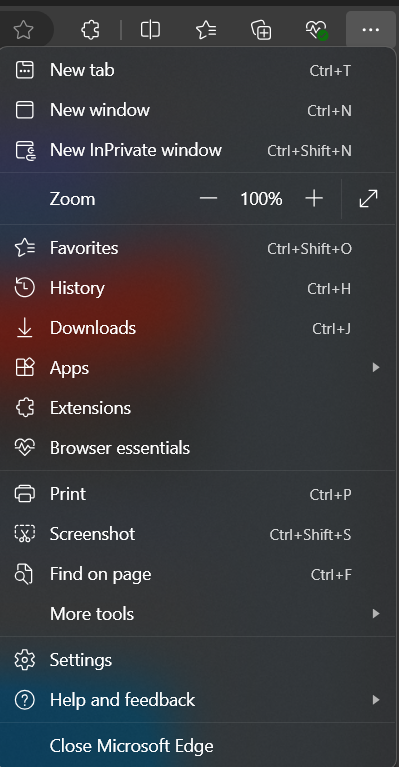Image resolution: width=399 pixels, height=767 pixels.
Task: Expand the More tools submenu
Action: click(198, 613)
